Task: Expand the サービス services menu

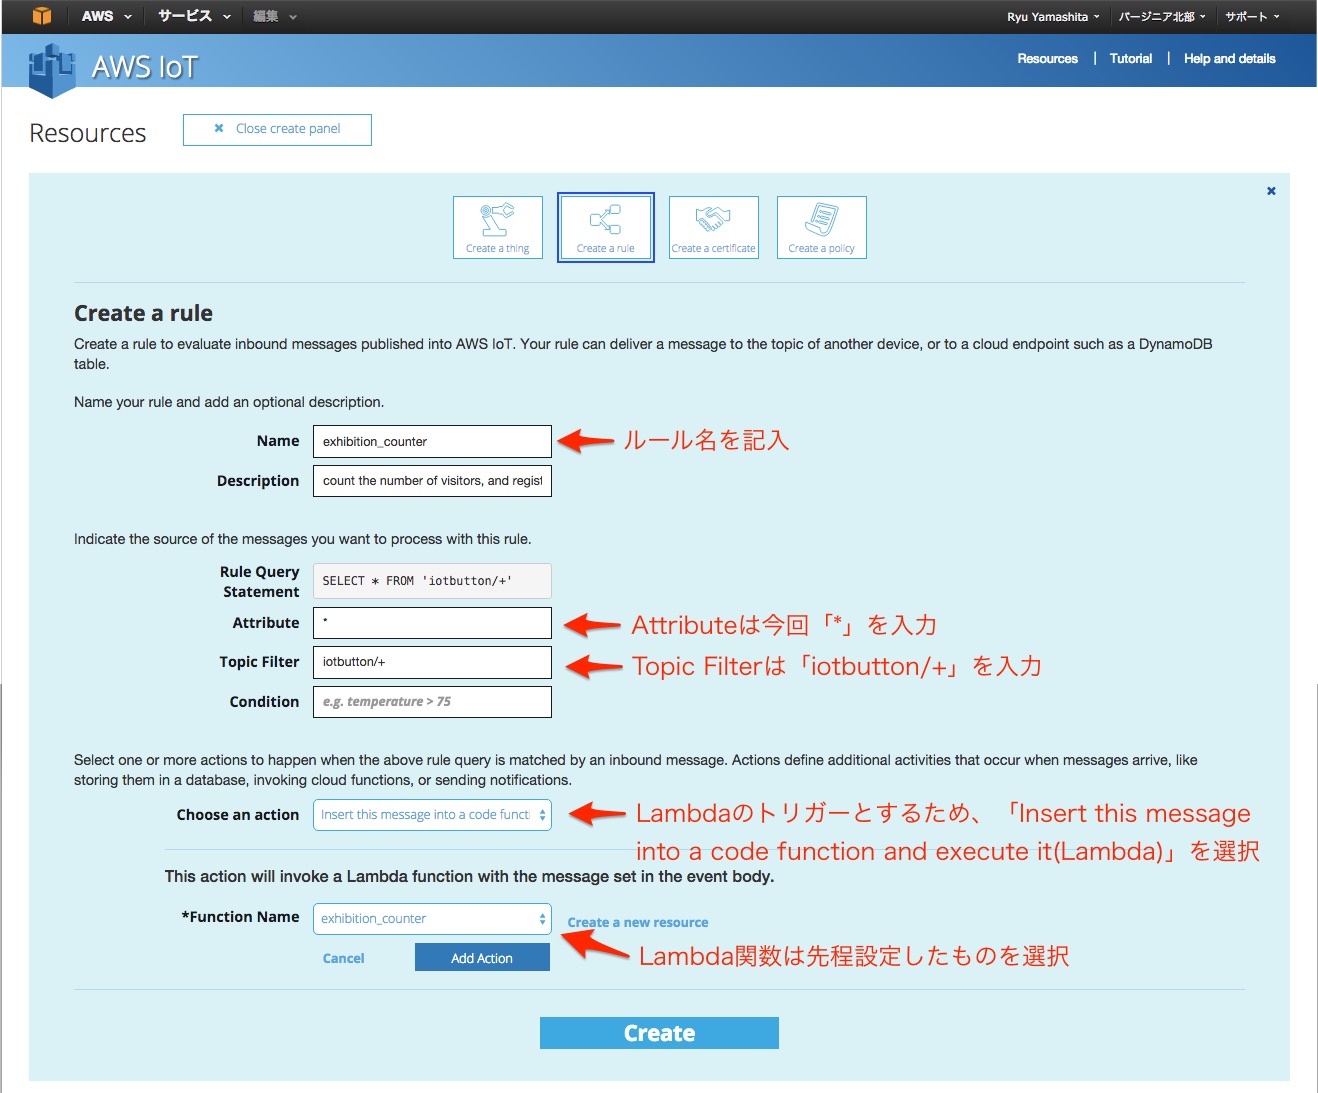Action: (194, 16)
